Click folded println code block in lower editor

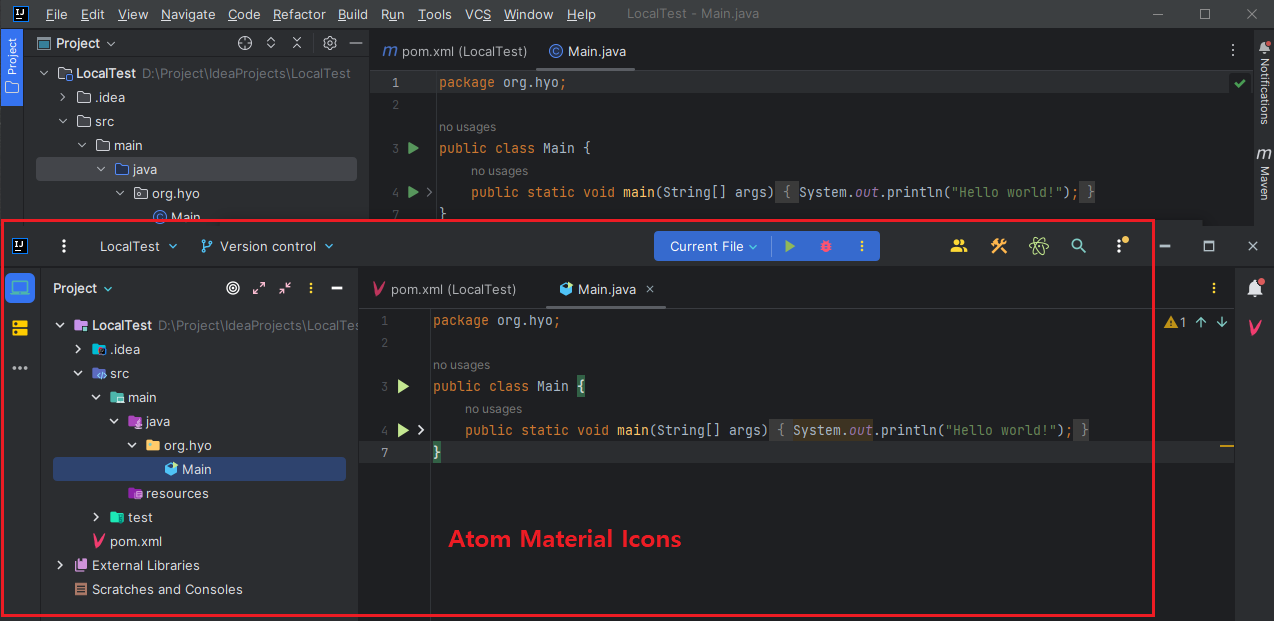tap(928, 430)
